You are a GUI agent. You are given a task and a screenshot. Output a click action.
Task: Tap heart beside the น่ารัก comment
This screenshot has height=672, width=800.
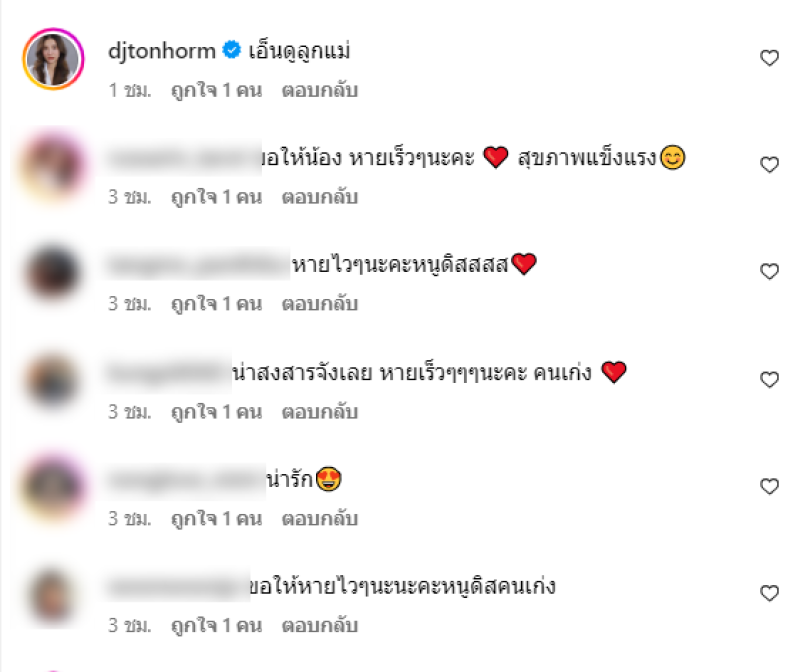coord(769,486)
